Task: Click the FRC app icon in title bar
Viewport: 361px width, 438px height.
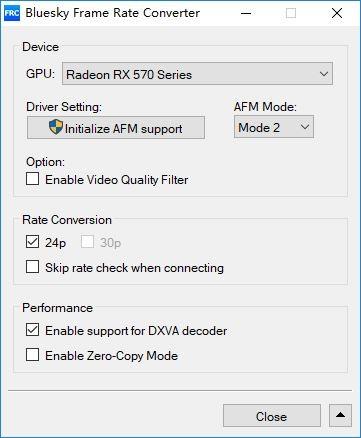Action: pos(12,13)
